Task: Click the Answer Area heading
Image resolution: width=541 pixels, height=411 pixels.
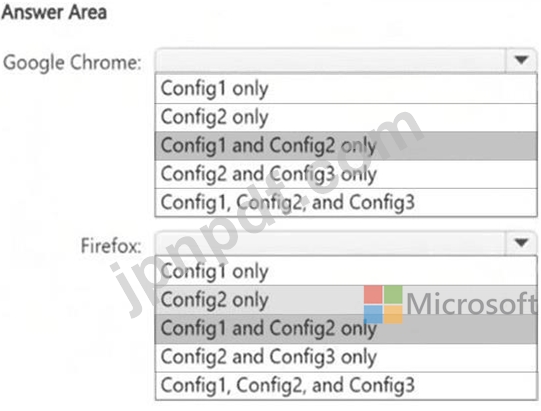Action: pyautogui.click(x=54, y=12)
